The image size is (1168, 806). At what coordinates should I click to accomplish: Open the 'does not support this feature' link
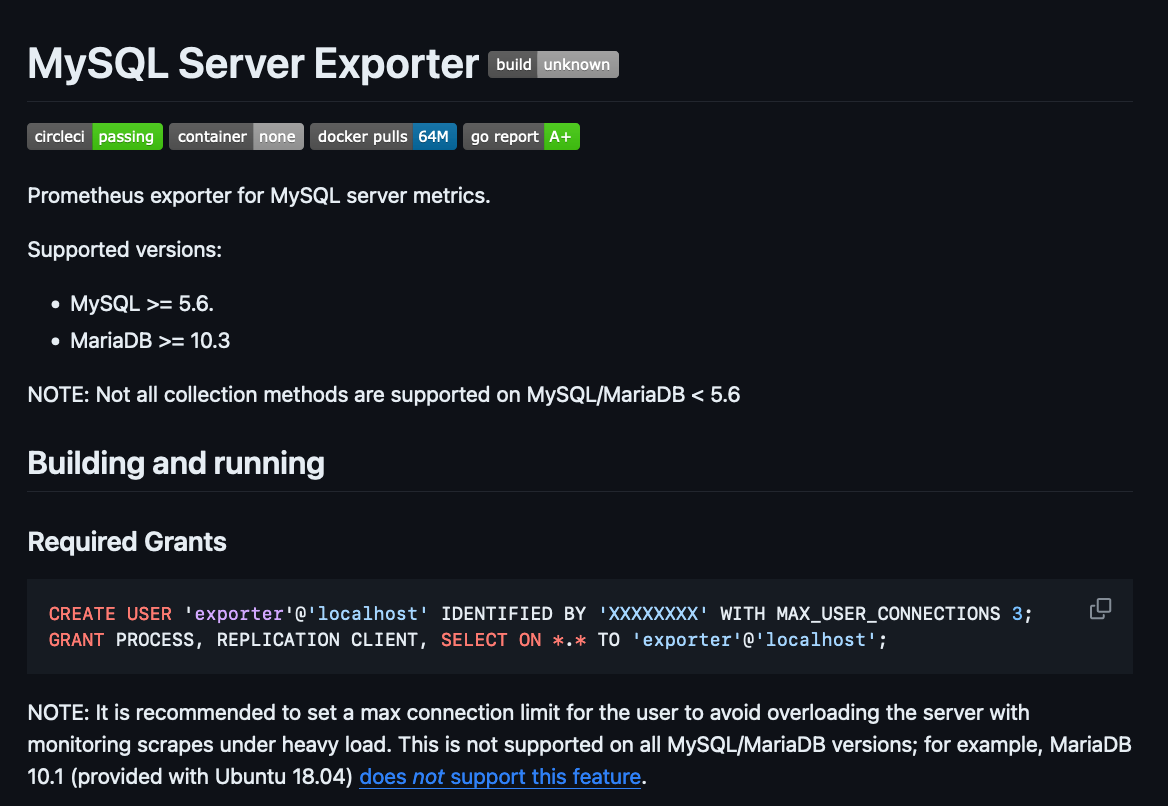pos(499,776)
